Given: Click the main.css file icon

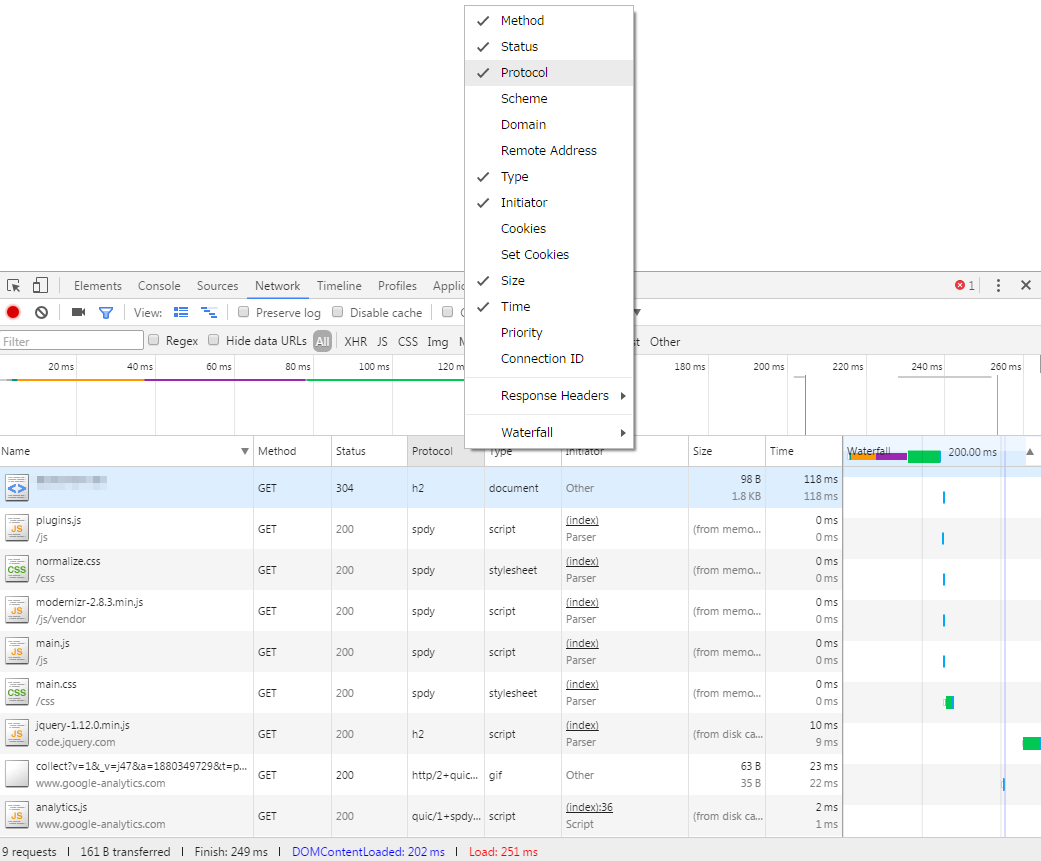Looking at the screenshot, I should [17, 692].
